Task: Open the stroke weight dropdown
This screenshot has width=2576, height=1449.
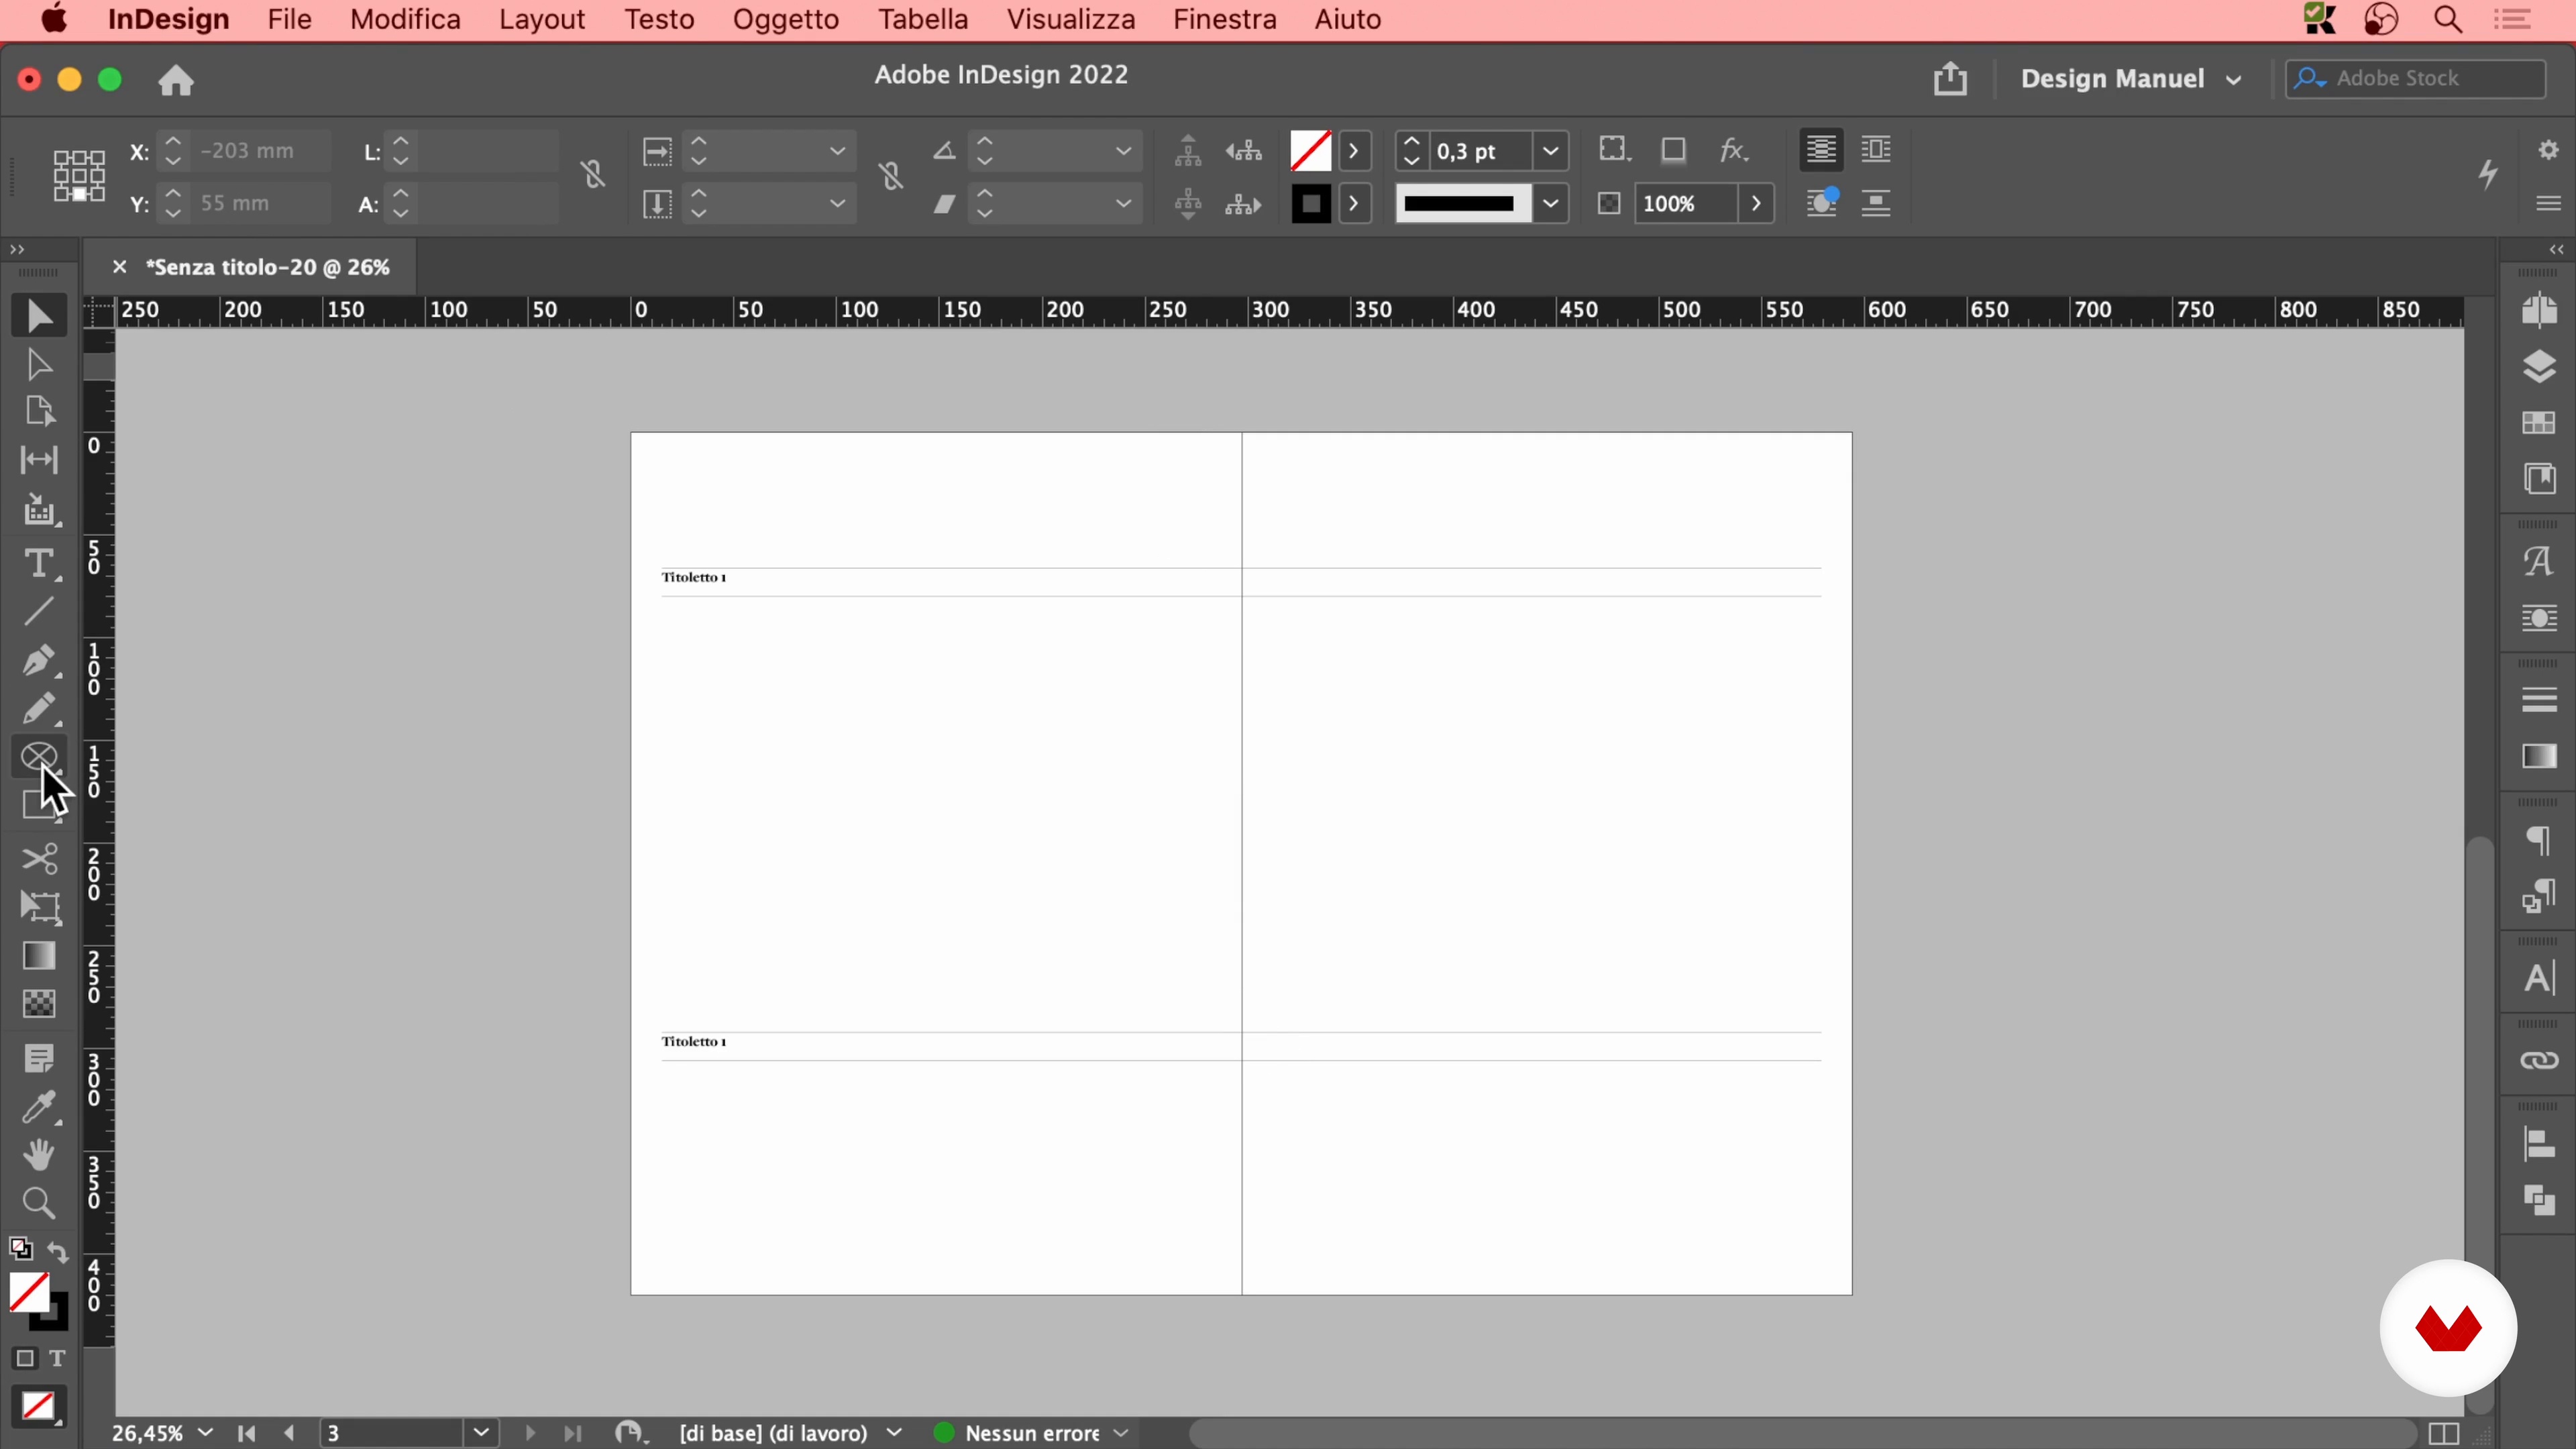Action: (1550, 151)
